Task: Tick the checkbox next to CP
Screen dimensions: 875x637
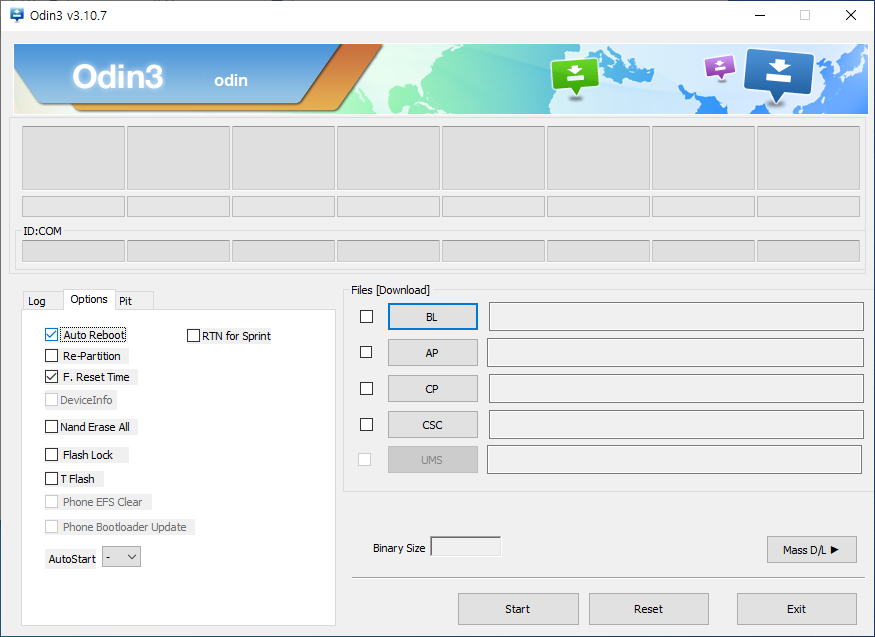Action: click(x=367, y=389)
